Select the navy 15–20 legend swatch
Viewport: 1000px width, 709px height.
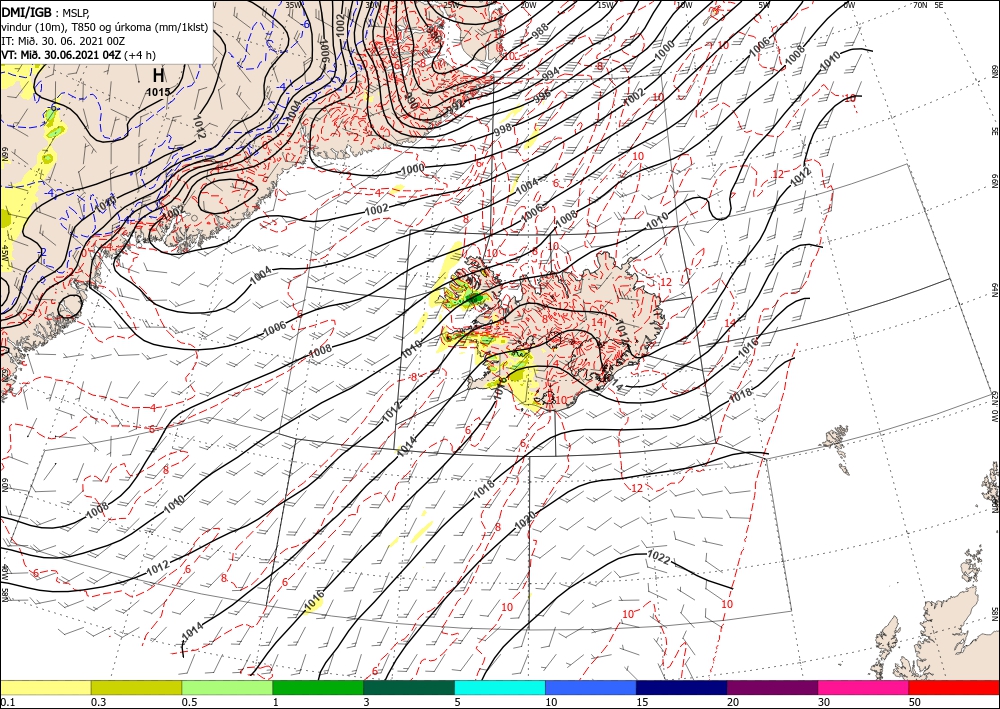pyautogui.click(x=682, y=687)
